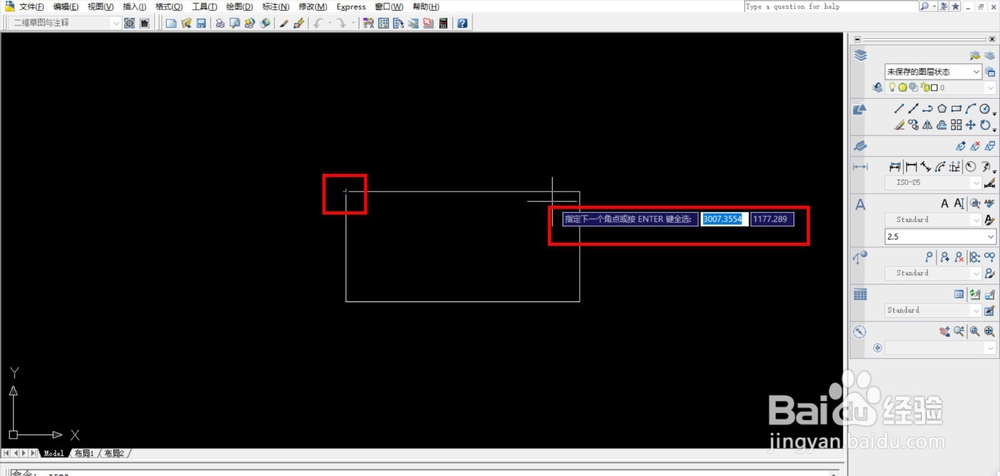This screenshot has height=476, width=1000.
Task: Click the Plot print icon
Action: (x=220, y=23)
